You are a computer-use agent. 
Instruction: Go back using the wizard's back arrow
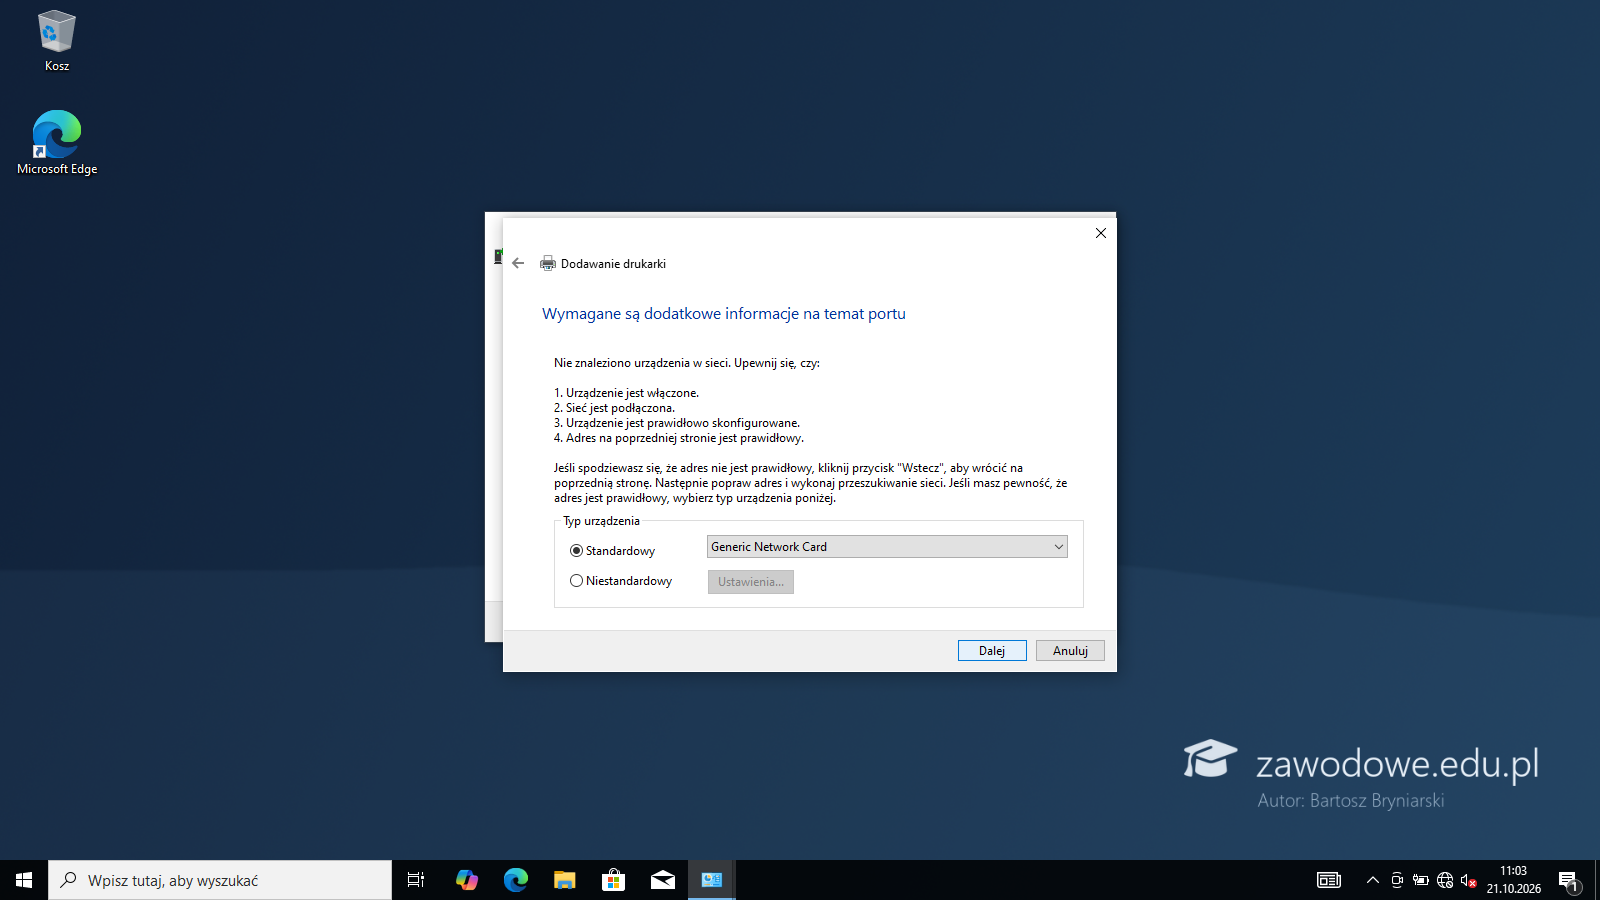(518, 263)
